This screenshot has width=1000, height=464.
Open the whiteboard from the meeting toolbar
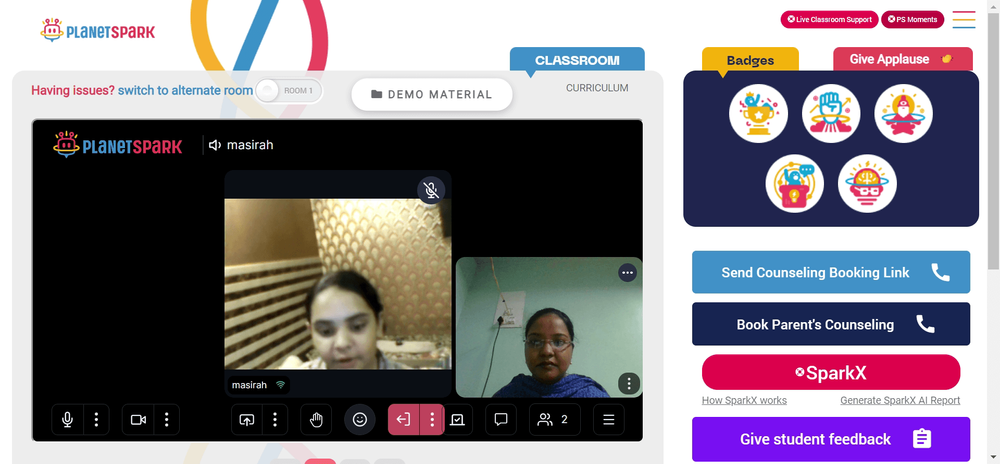click(459, 419)
